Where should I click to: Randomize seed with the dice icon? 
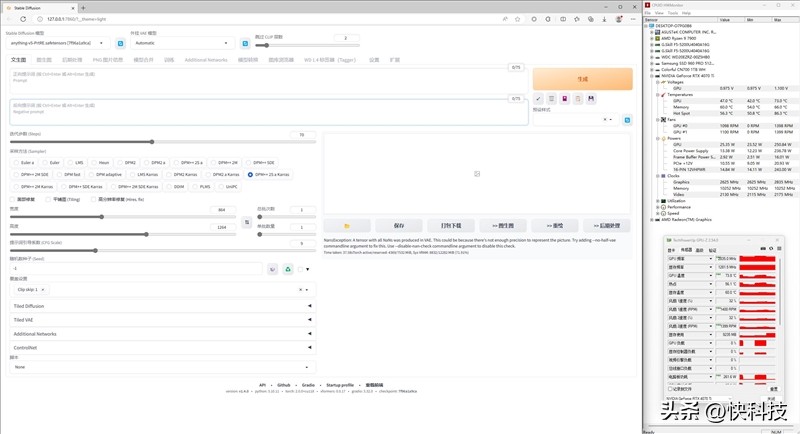click(x=272, y=268)
